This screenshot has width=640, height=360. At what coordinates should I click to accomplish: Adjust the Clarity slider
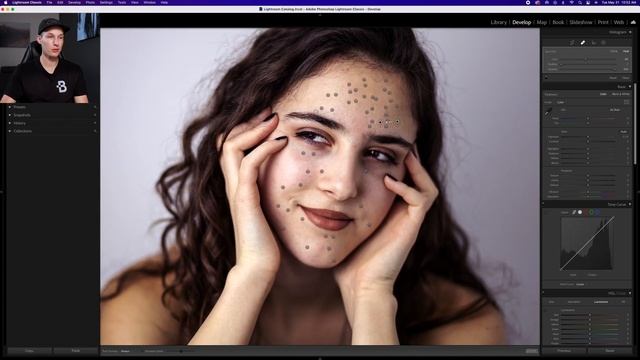coord(589,180)
